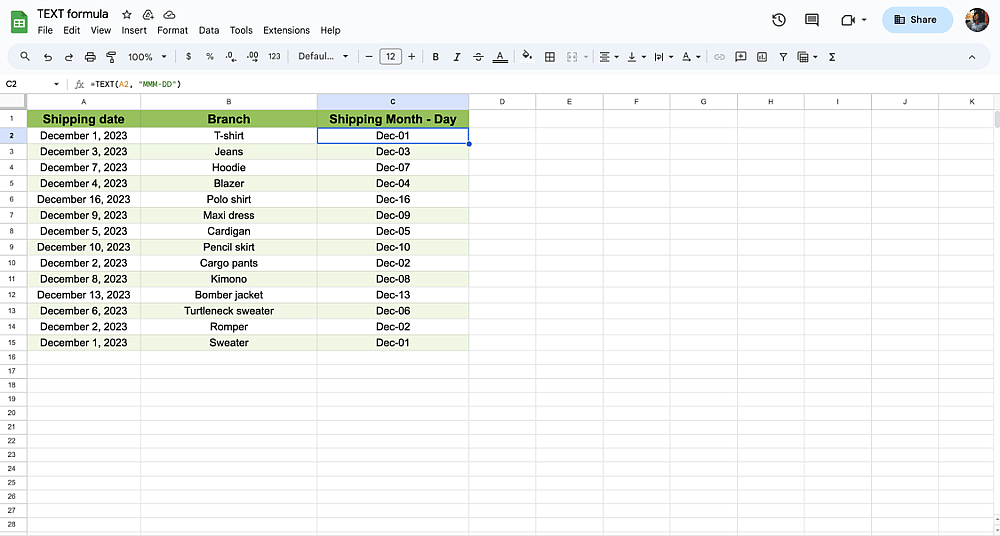Star the TEXT formula document
The width and height of the screenshot is (1000, 536).
coord(127,14)
